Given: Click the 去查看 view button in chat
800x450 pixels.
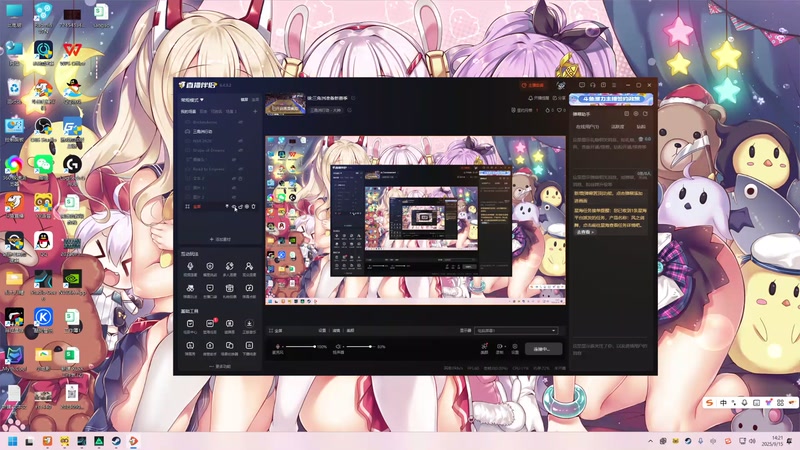Looking at the screenshot, I should pyautogui.click(x=585, y=232).
